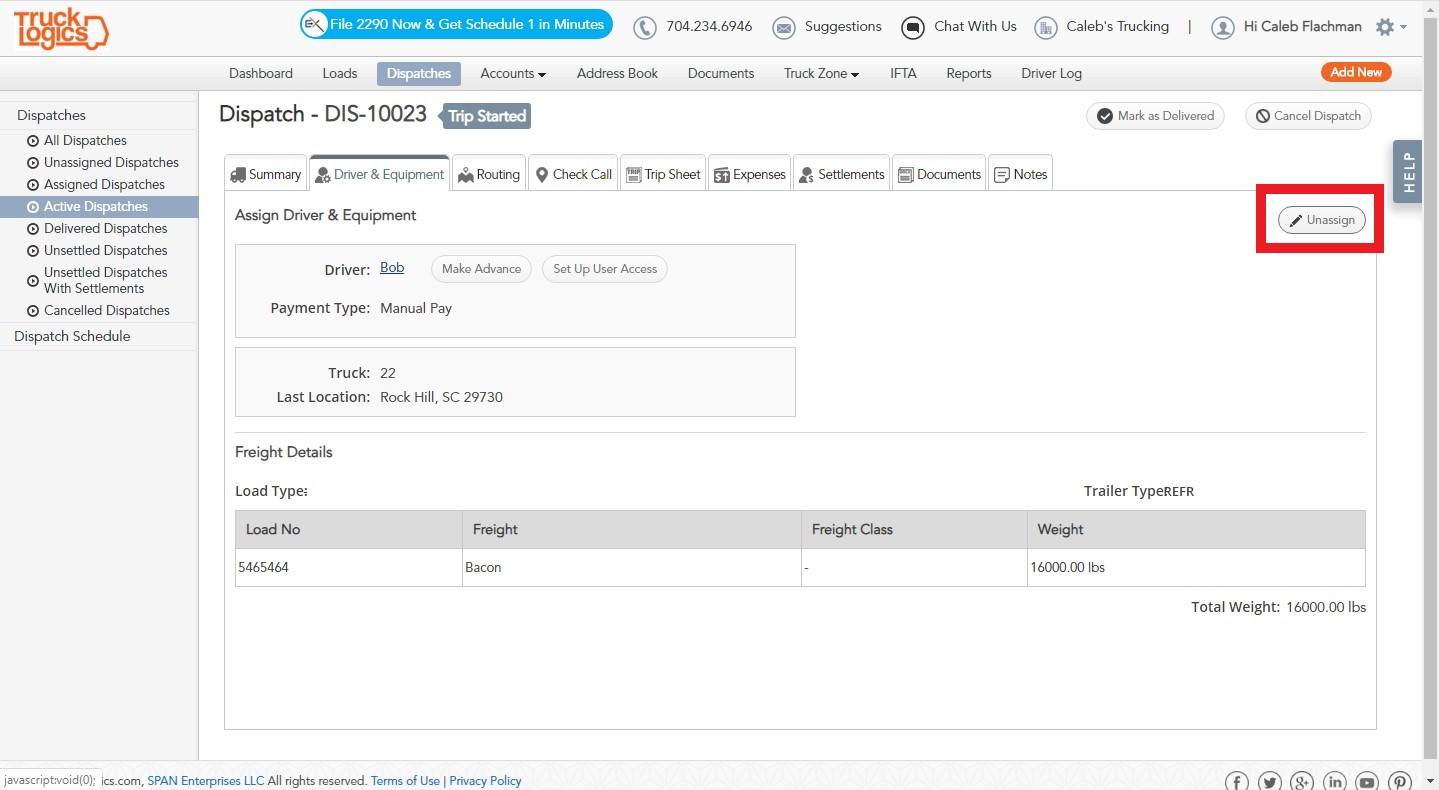1439x790 pixels.
Task: Open the SPAN Enterprises LLC link
Action: point(206,781)
